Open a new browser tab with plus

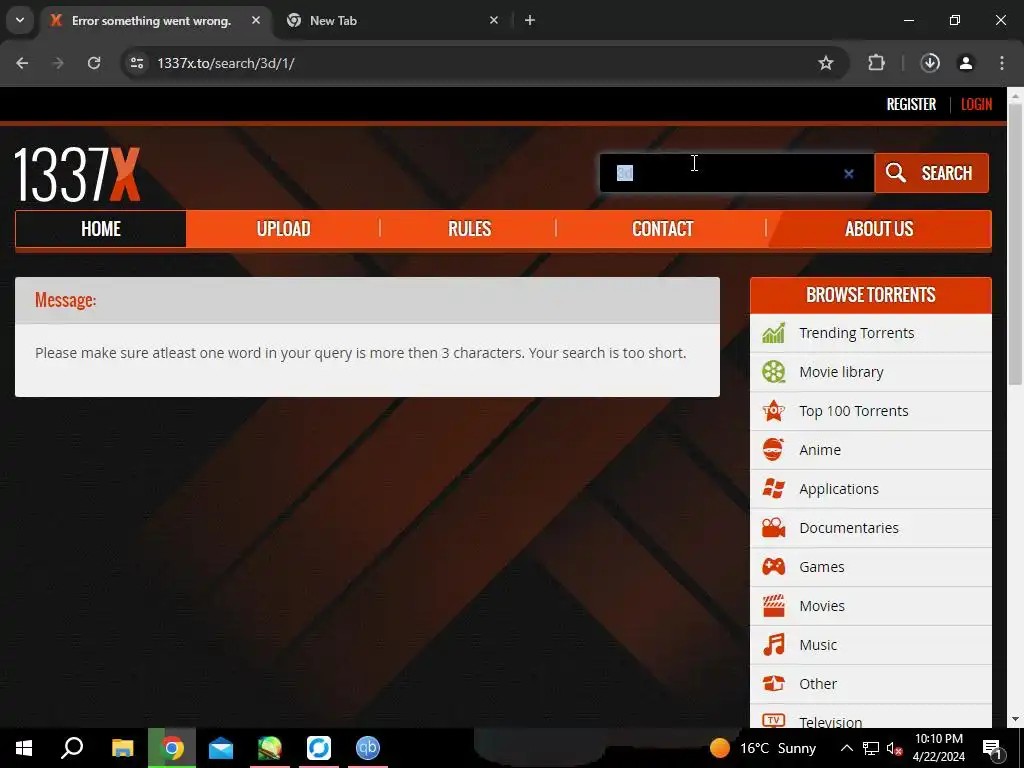pyautogui.click(x=530, y=20)
